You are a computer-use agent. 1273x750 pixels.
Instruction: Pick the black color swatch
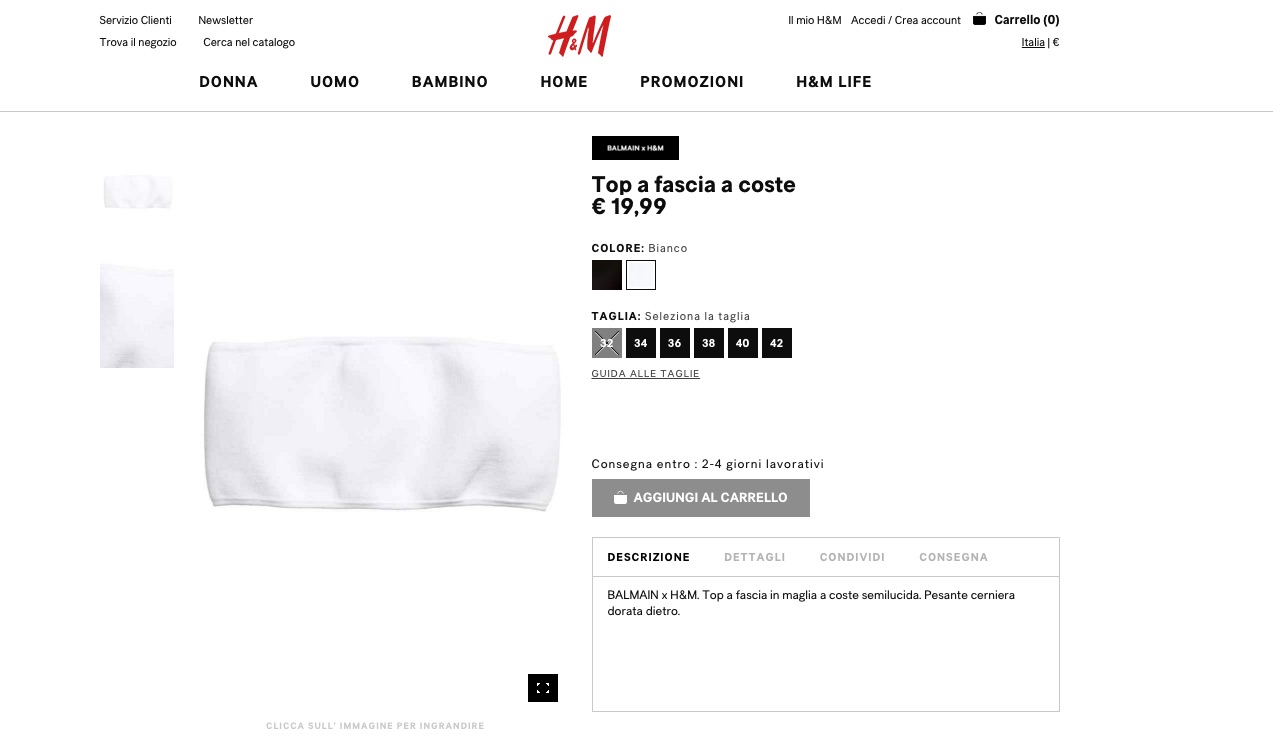tap(607, 275)
